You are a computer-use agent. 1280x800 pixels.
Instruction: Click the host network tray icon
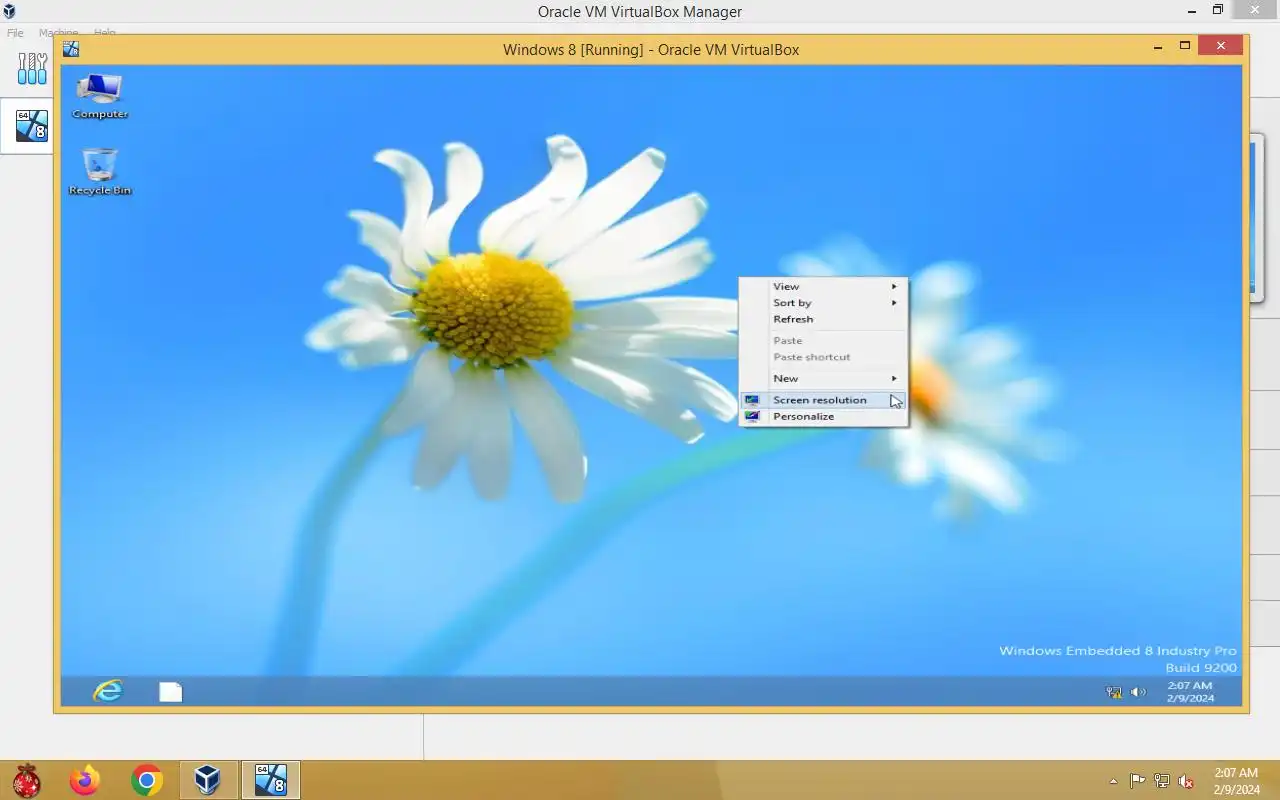pyautogui.click(x=1162, y=781)
